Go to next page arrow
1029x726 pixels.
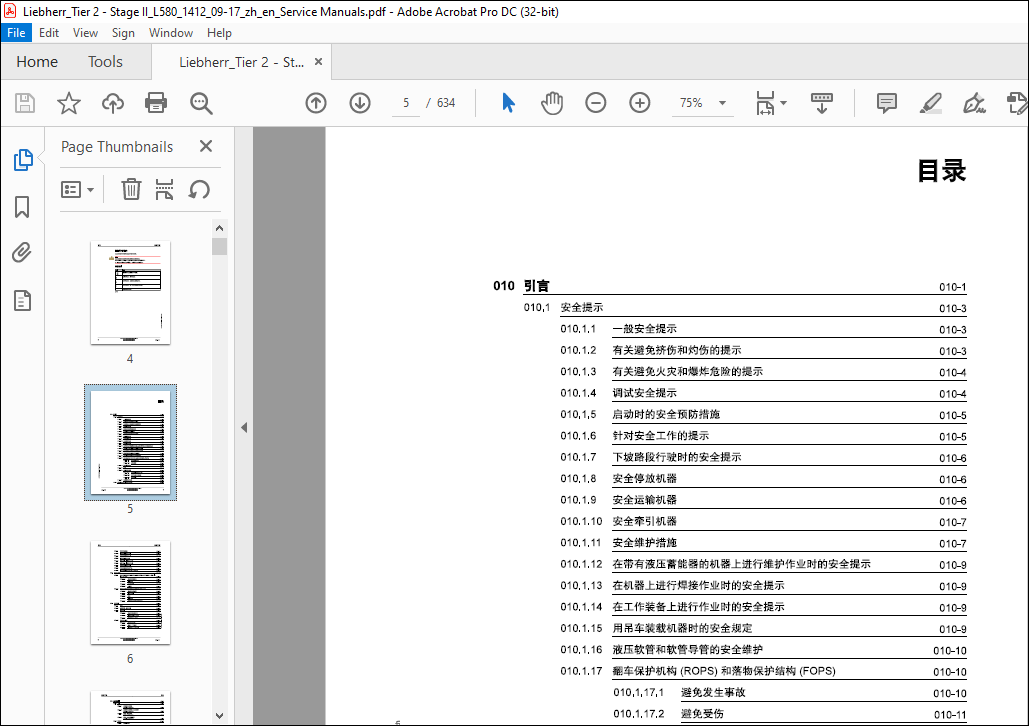pyautogui.click(x=360, y=103)
